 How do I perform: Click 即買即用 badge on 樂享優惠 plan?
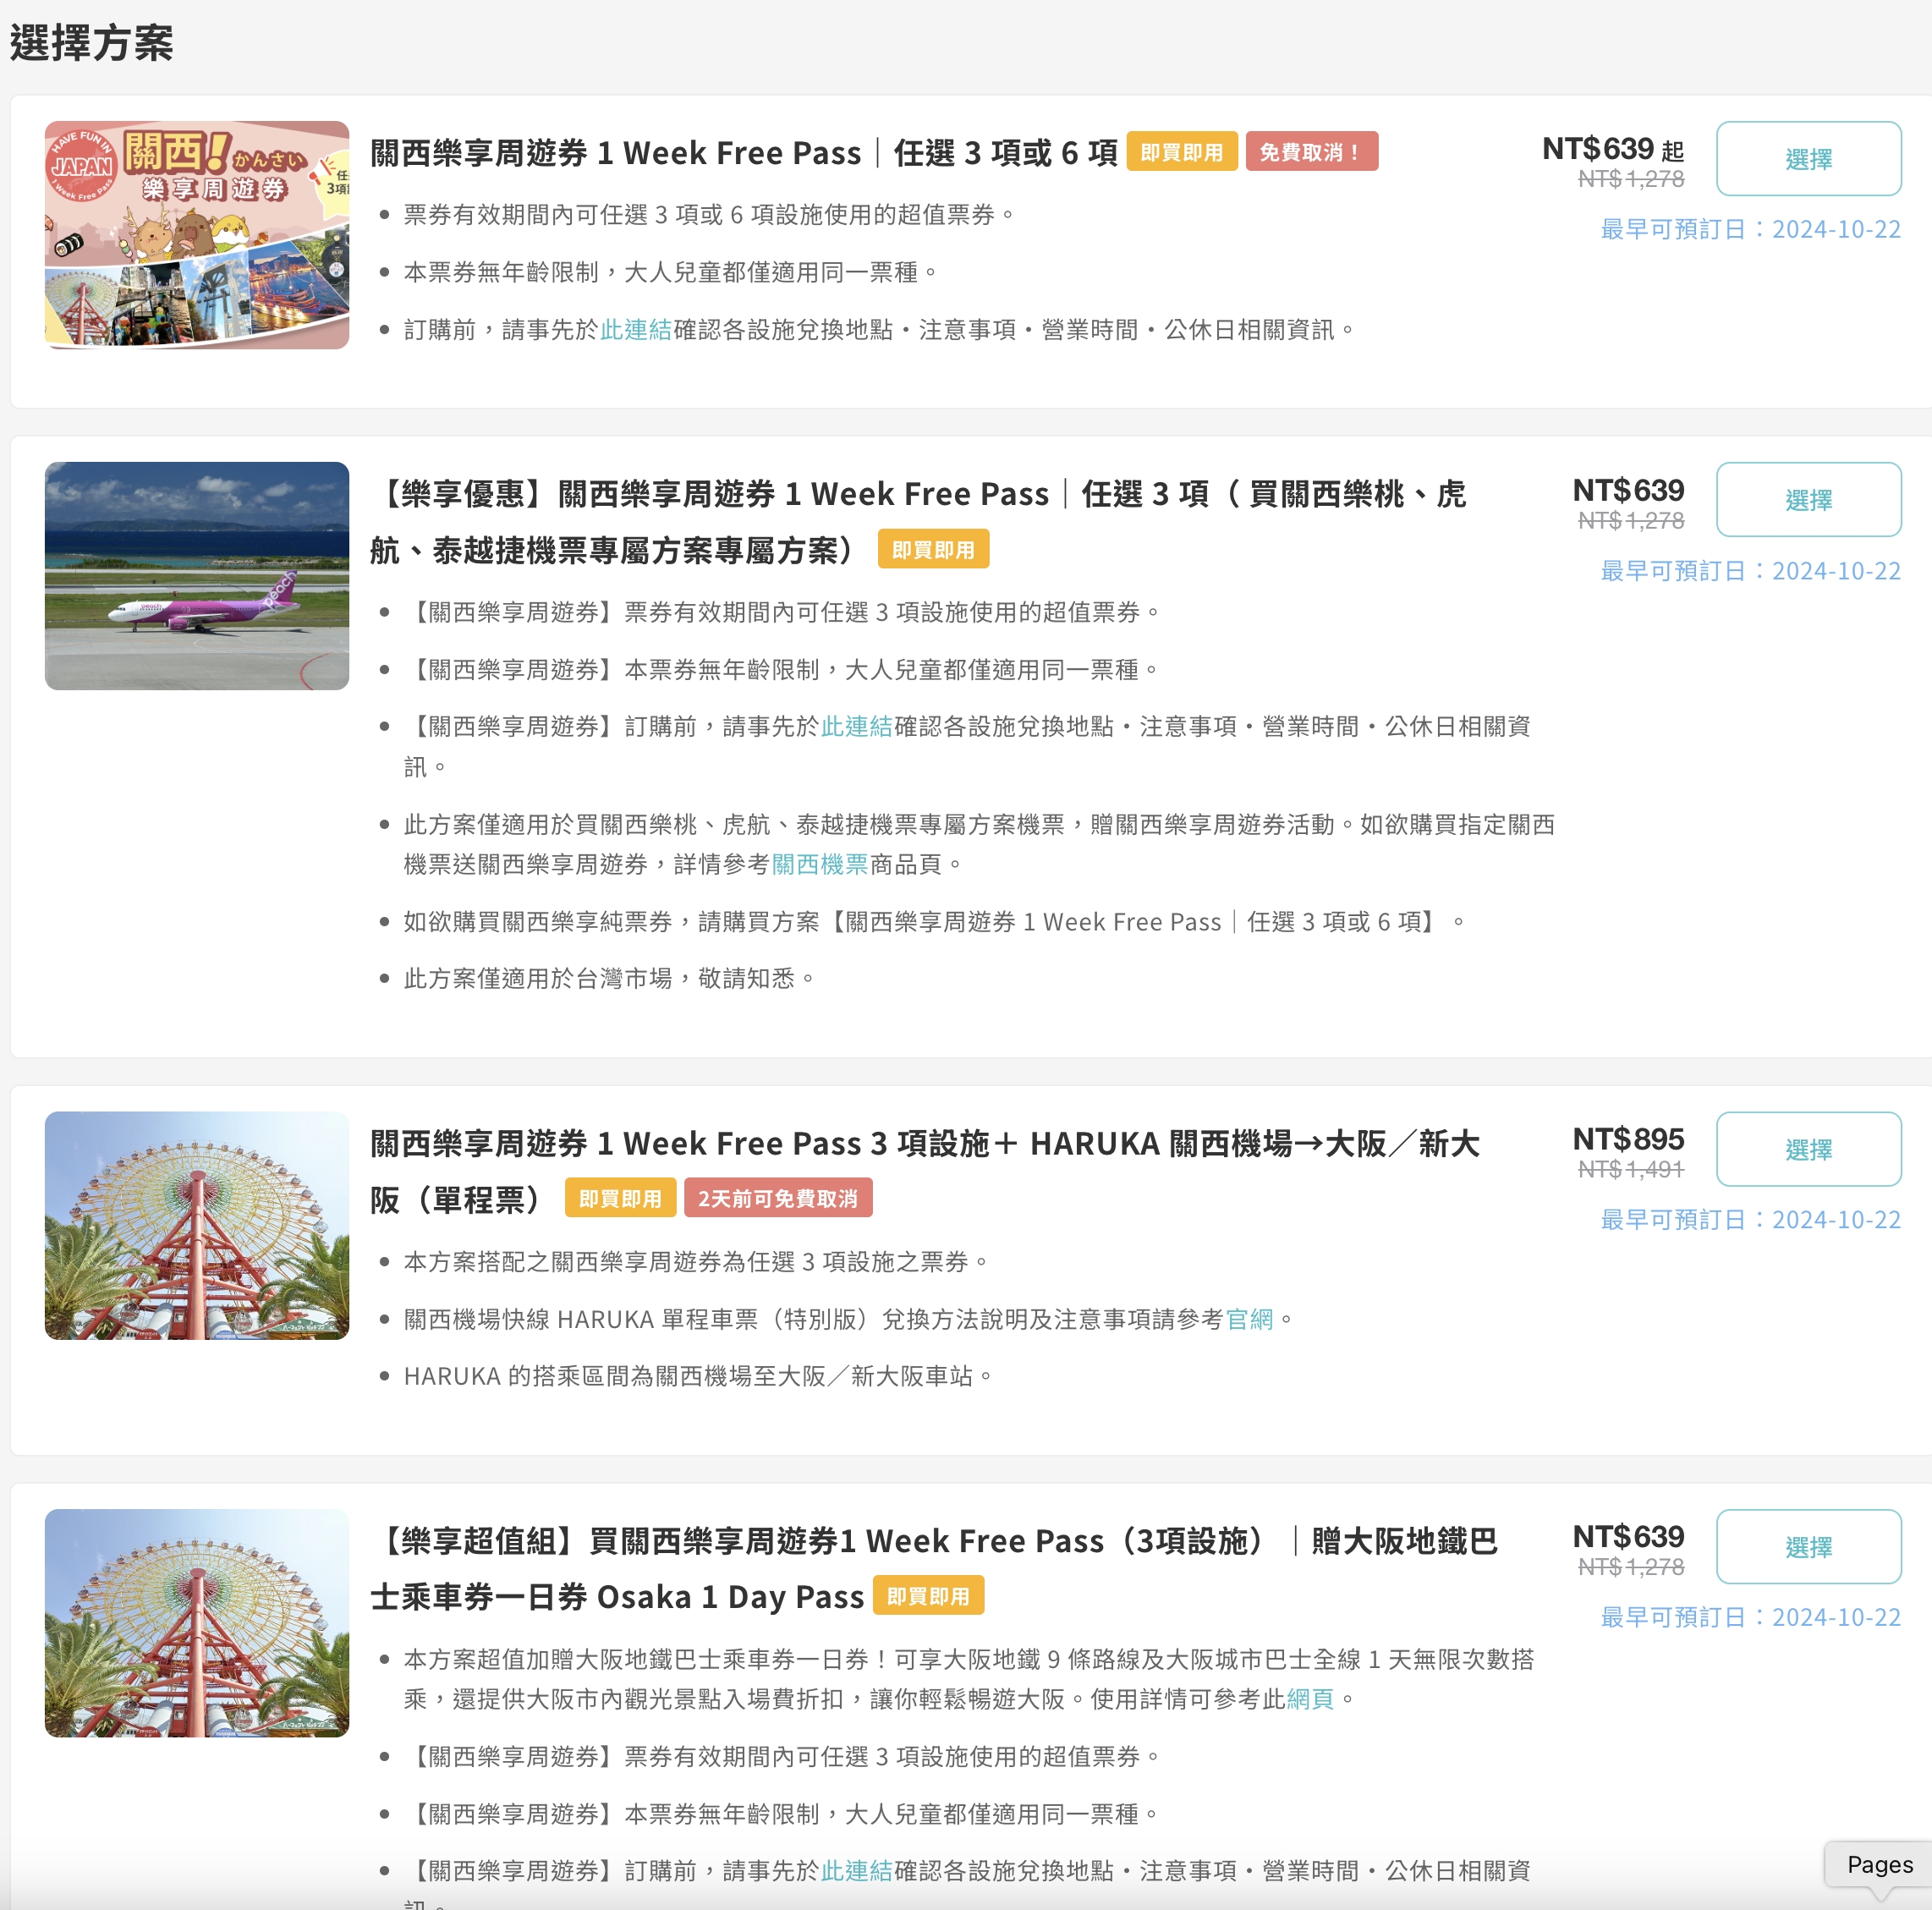933,550
